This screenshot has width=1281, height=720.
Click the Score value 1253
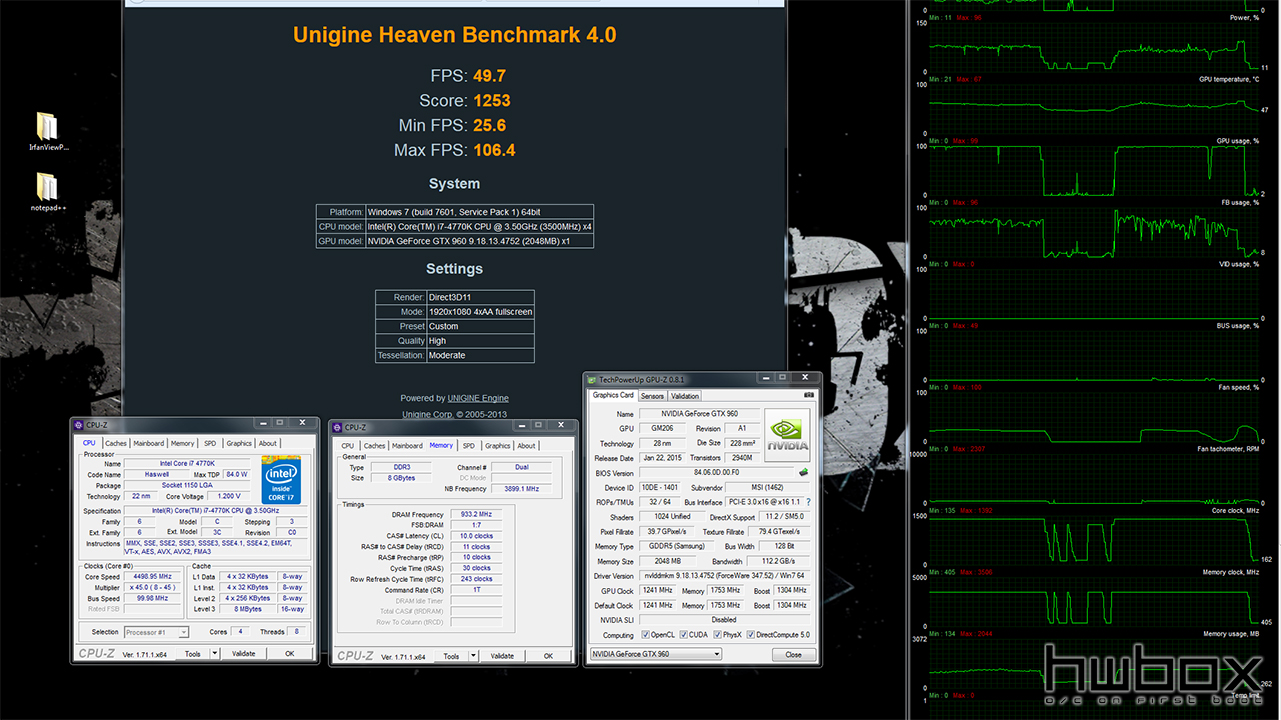493,100
